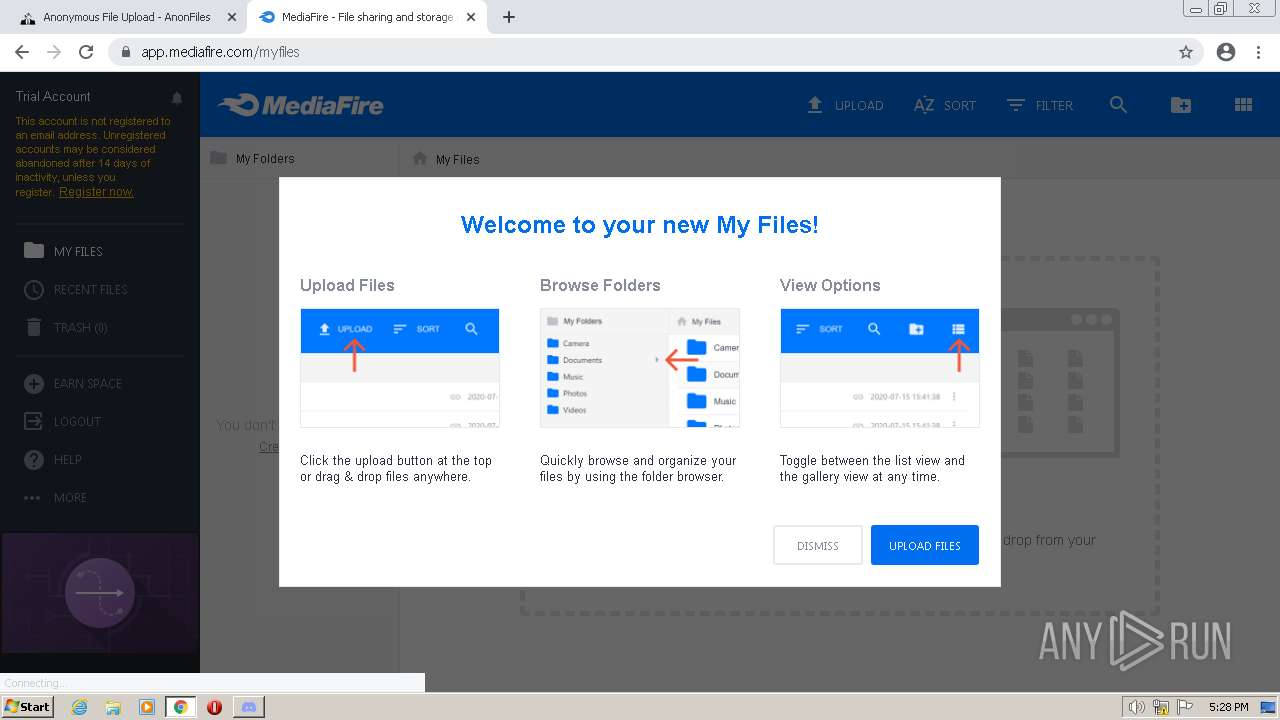Open a new browser tab

[x=509, y=17]
